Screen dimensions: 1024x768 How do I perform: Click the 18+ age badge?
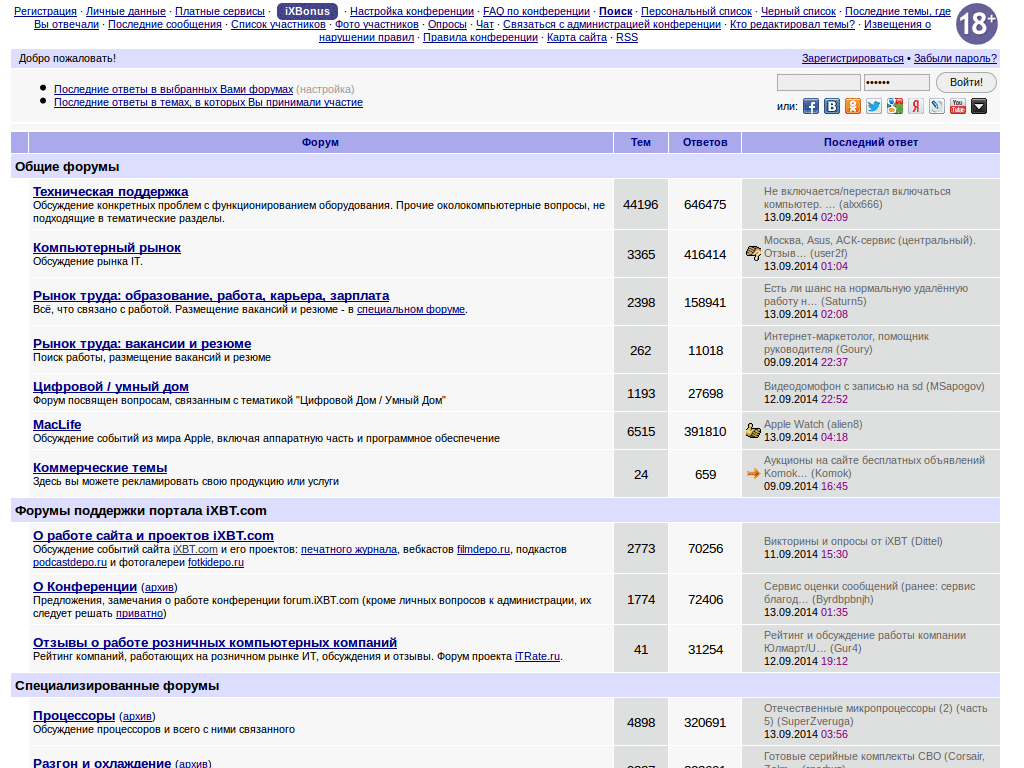point(976,24)
